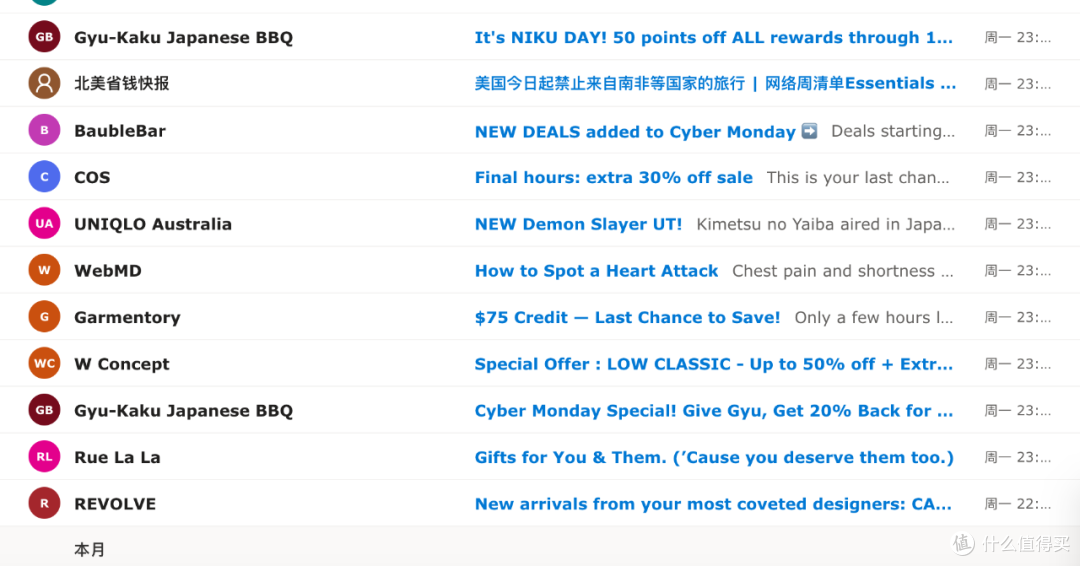This screenshot has height=566, width=1080.
Task: Open the NIKU DAY 50 points off email
Action: tap(713, 38)
